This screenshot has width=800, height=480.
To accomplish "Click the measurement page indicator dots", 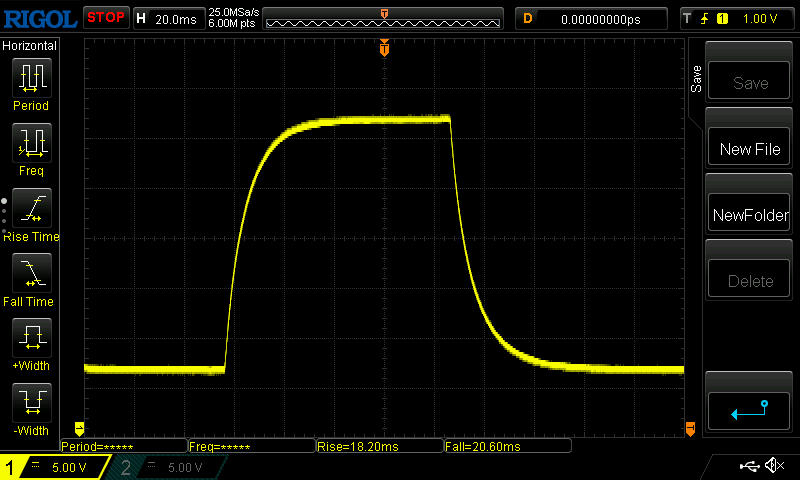I will [x=4, y=216].
